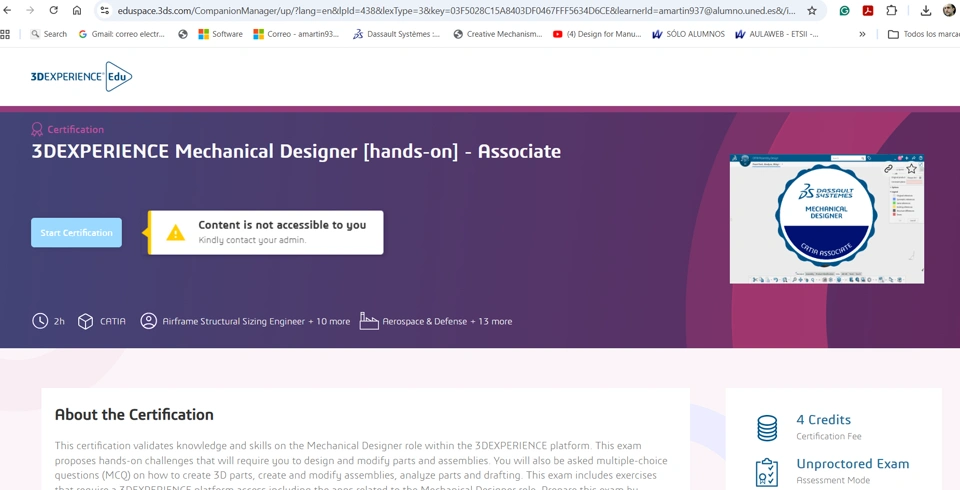This screenshot has height=490, width=960.
Task: Click the 2h duration clock icon
Action: tap(40, 321)
